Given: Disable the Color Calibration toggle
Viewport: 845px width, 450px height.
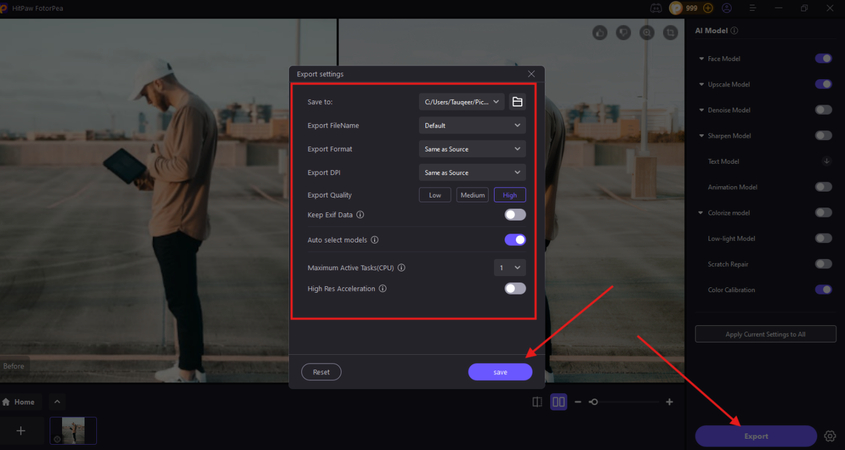Looking at the screenshot, I should (823, 289).
